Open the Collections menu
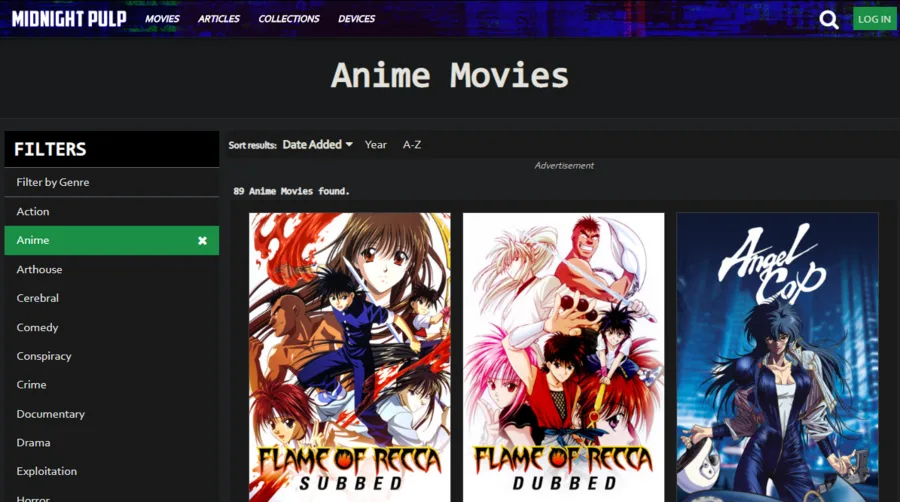This screenshot has width=900, height=502. [289, 19]
